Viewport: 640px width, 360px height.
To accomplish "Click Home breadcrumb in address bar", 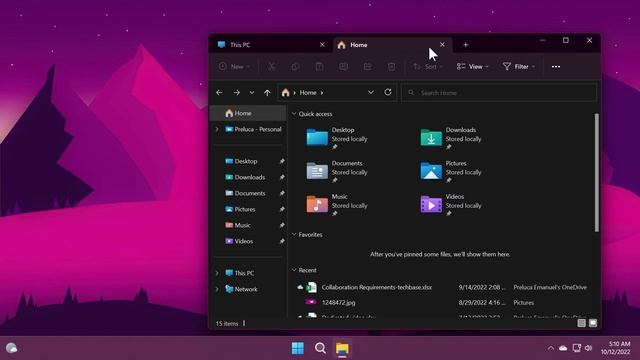I will pyautogui.click(x=308, y=93).
